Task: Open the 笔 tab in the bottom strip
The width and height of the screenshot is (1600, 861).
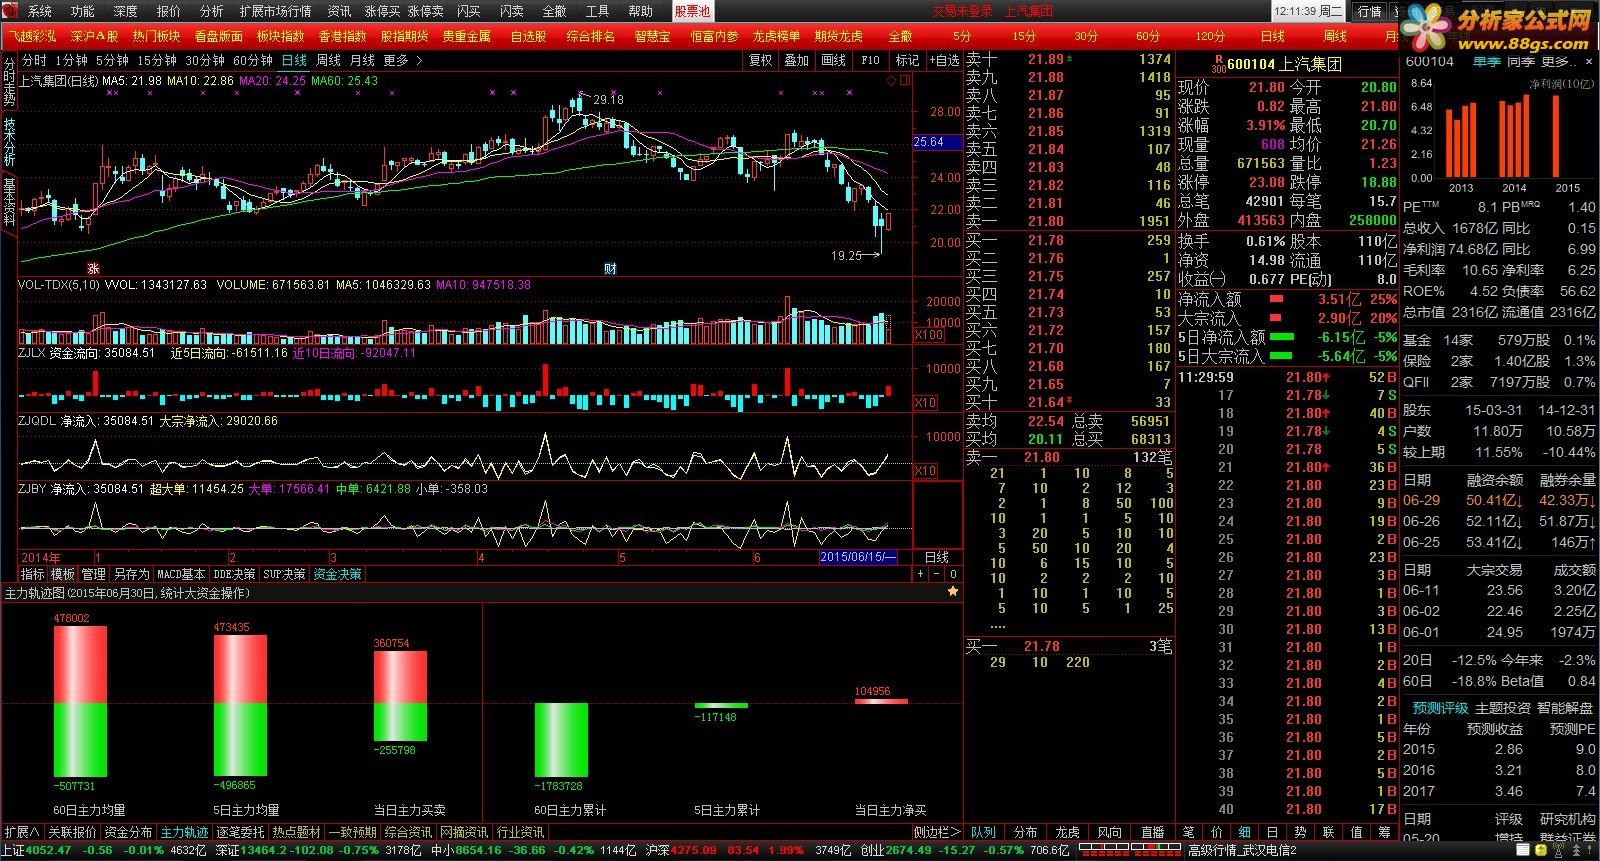Action: point(1188,832)
